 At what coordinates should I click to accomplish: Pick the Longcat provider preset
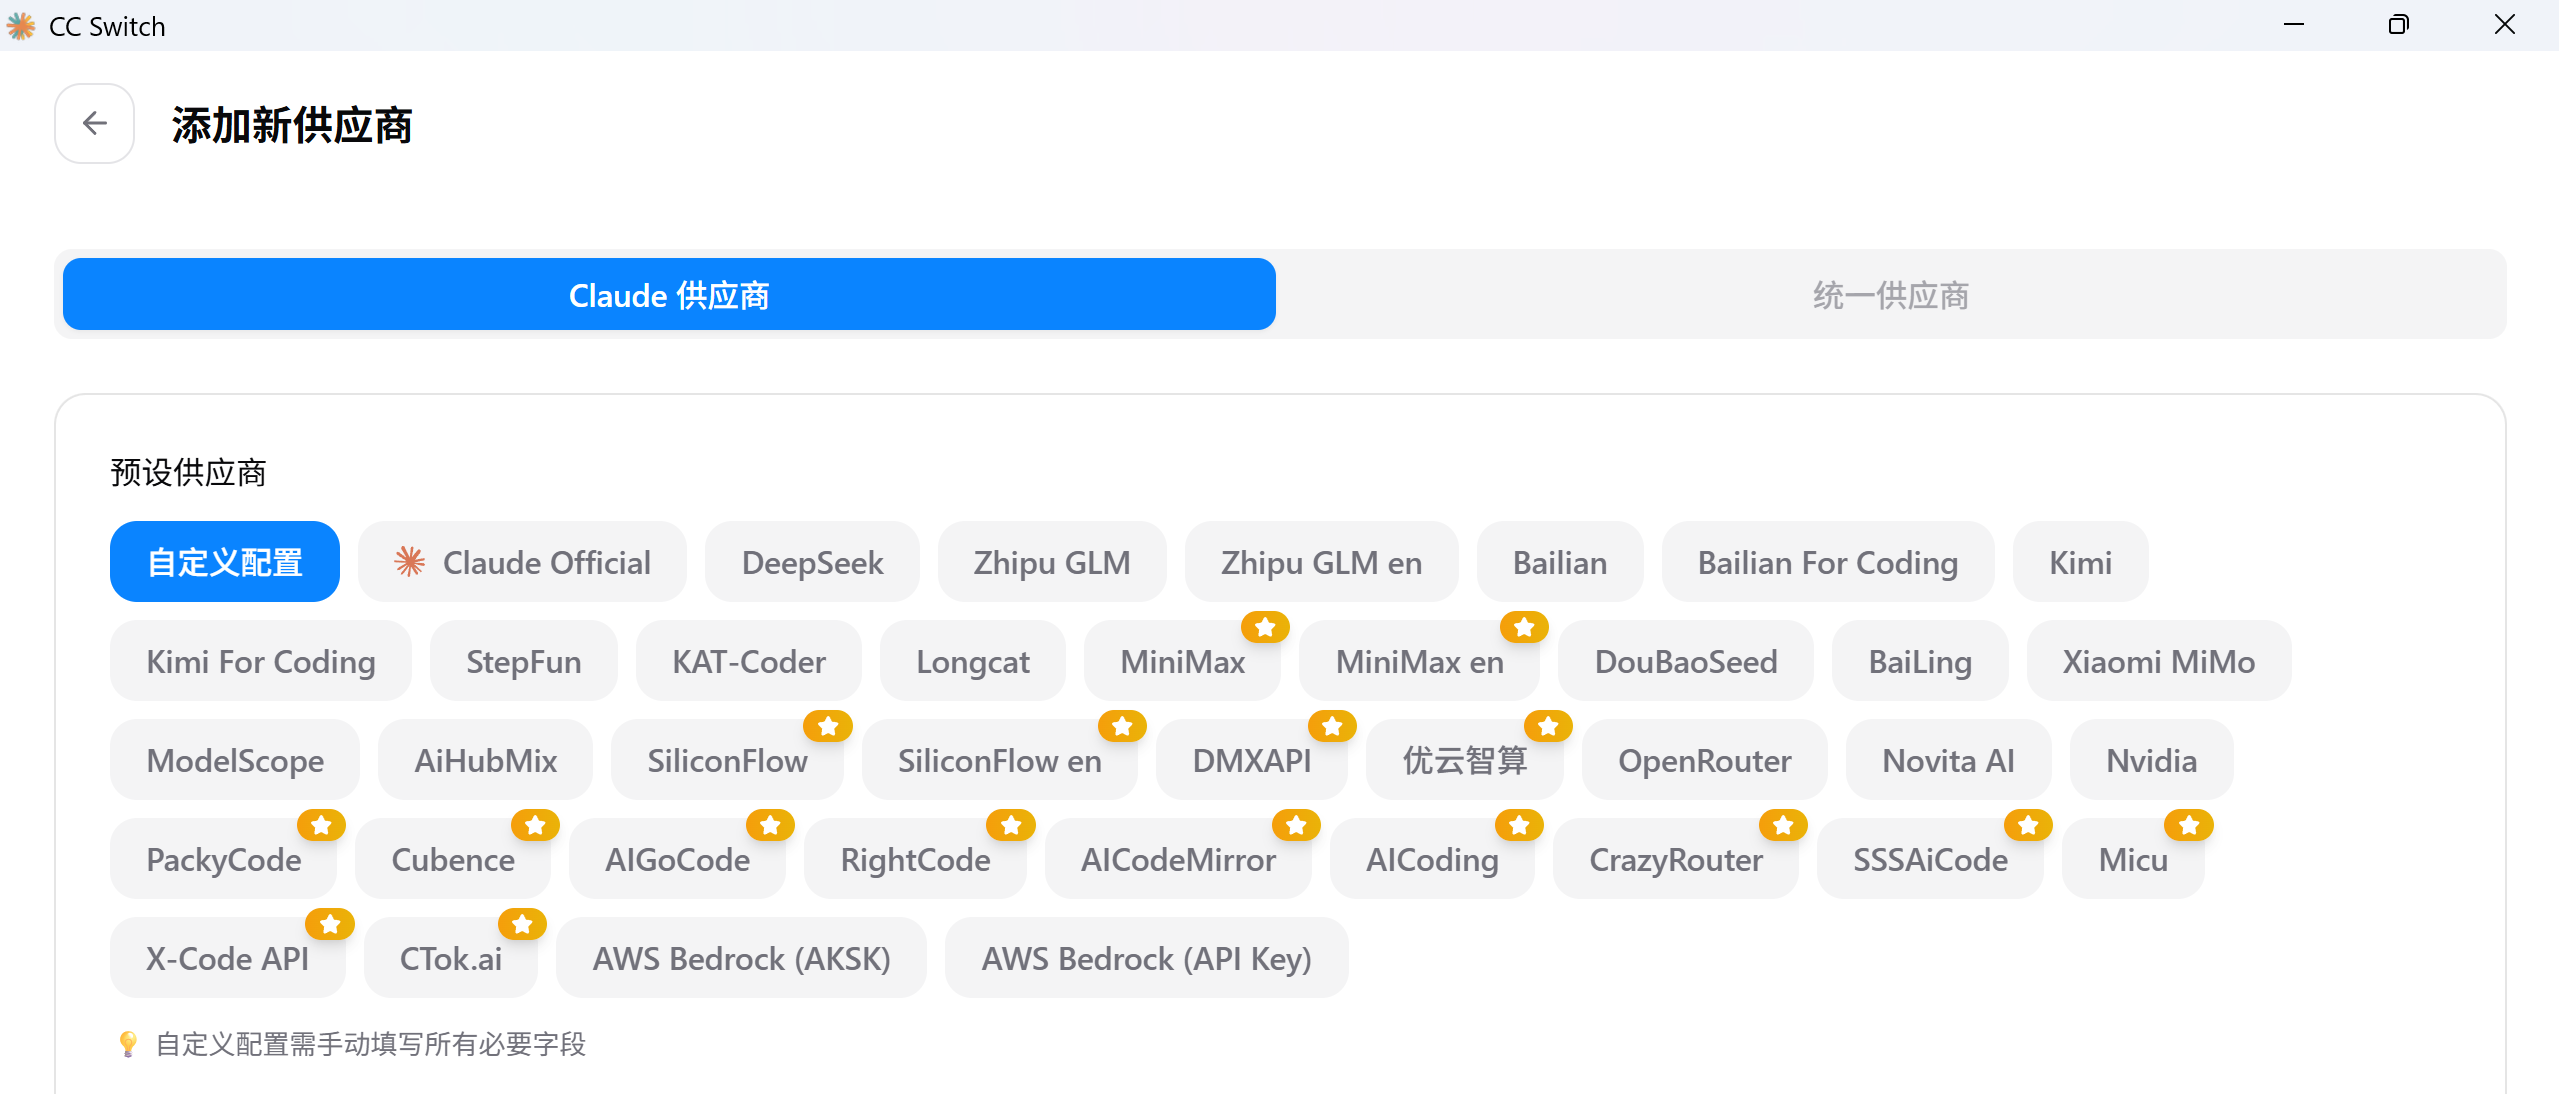click(973, 661)
